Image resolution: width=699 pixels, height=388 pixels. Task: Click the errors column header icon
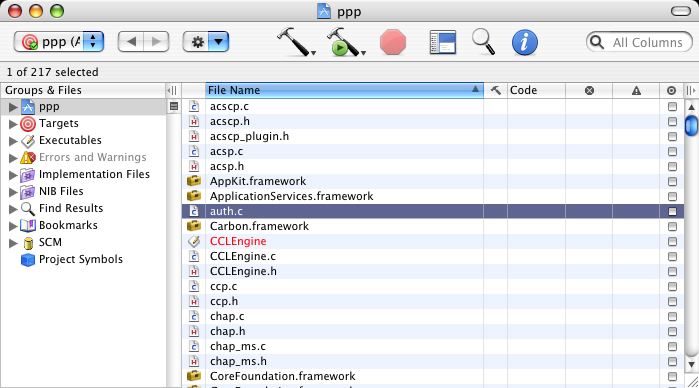(589, 91)
